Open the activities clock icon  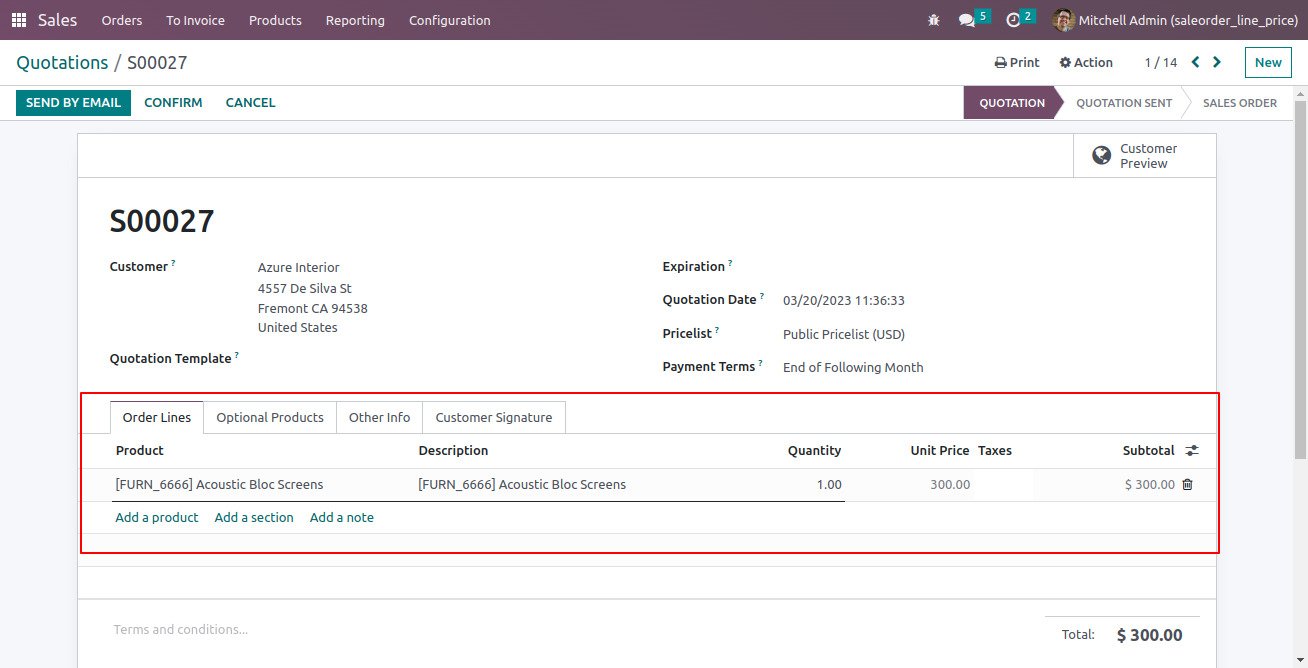[1013, 20]
